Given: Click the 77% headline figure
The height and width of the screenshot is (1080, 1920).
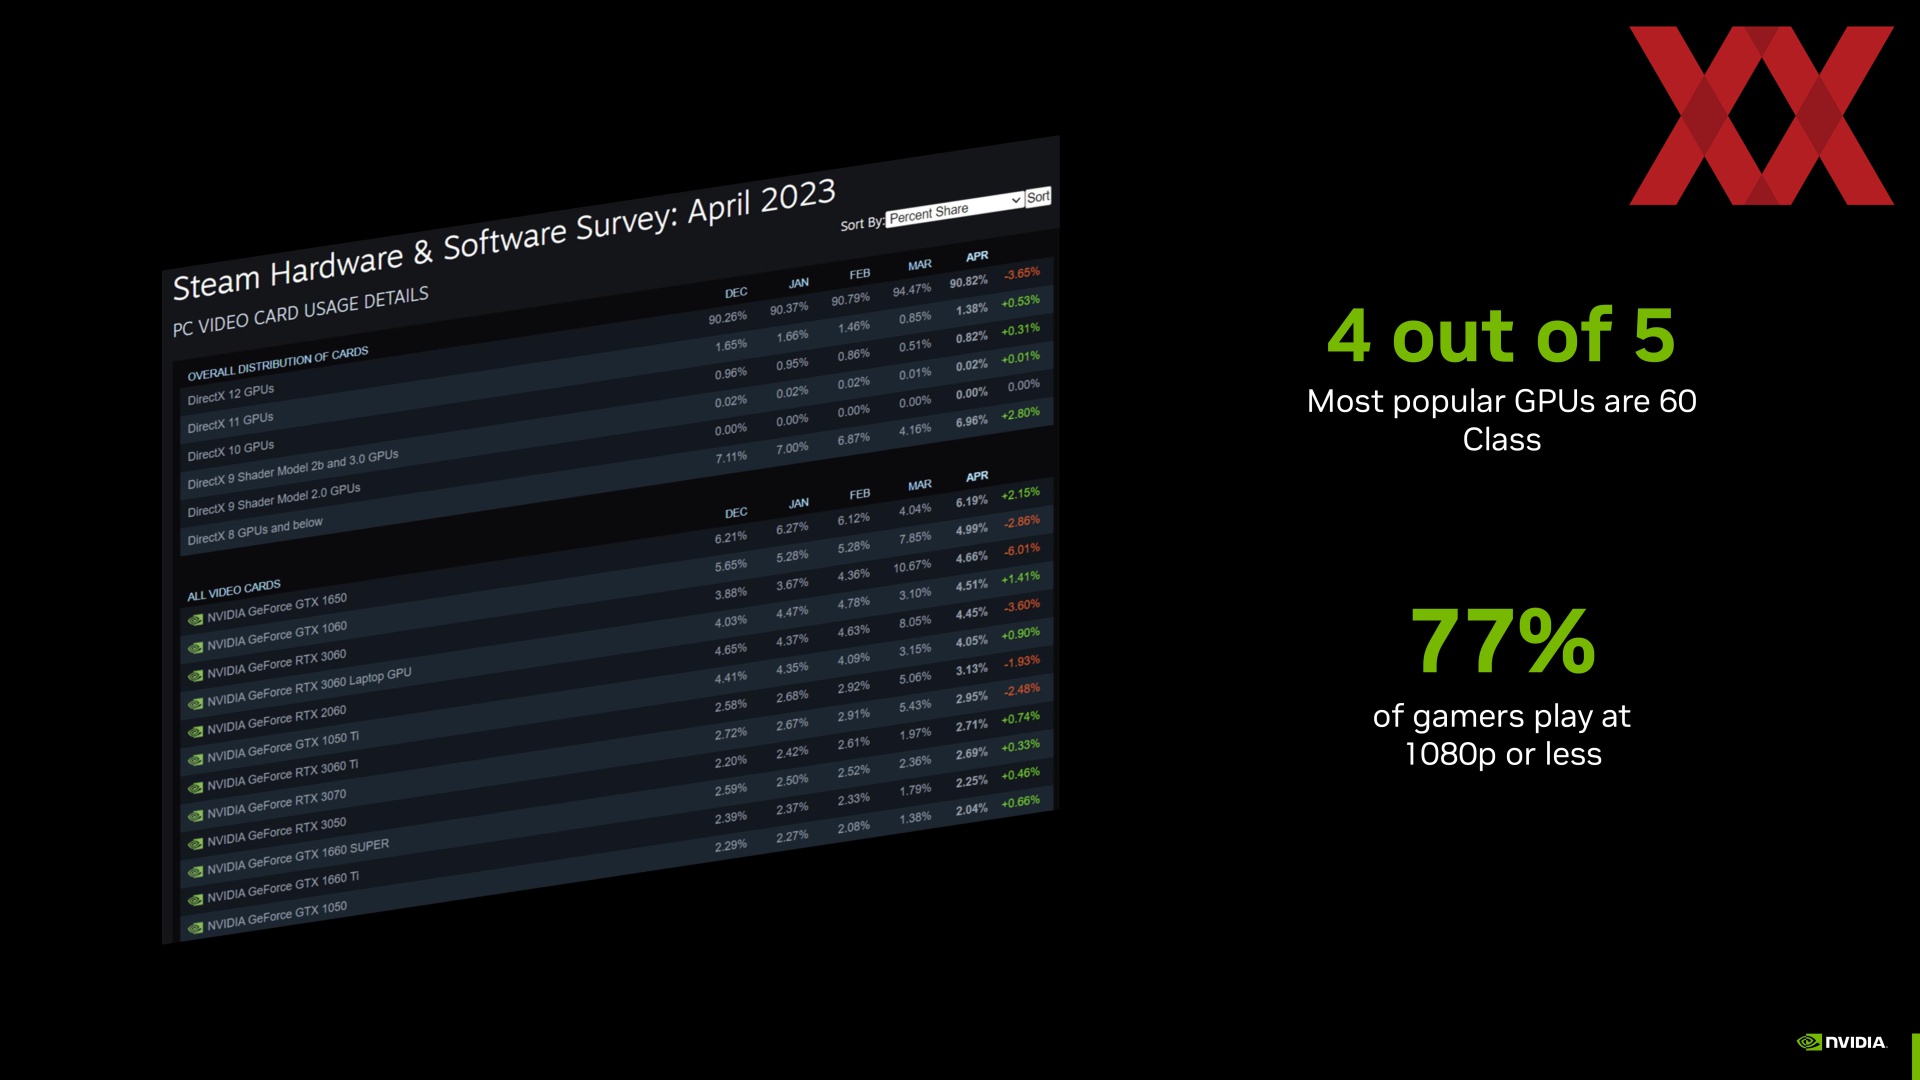Looking at the screenshot, I should 1502,641.
